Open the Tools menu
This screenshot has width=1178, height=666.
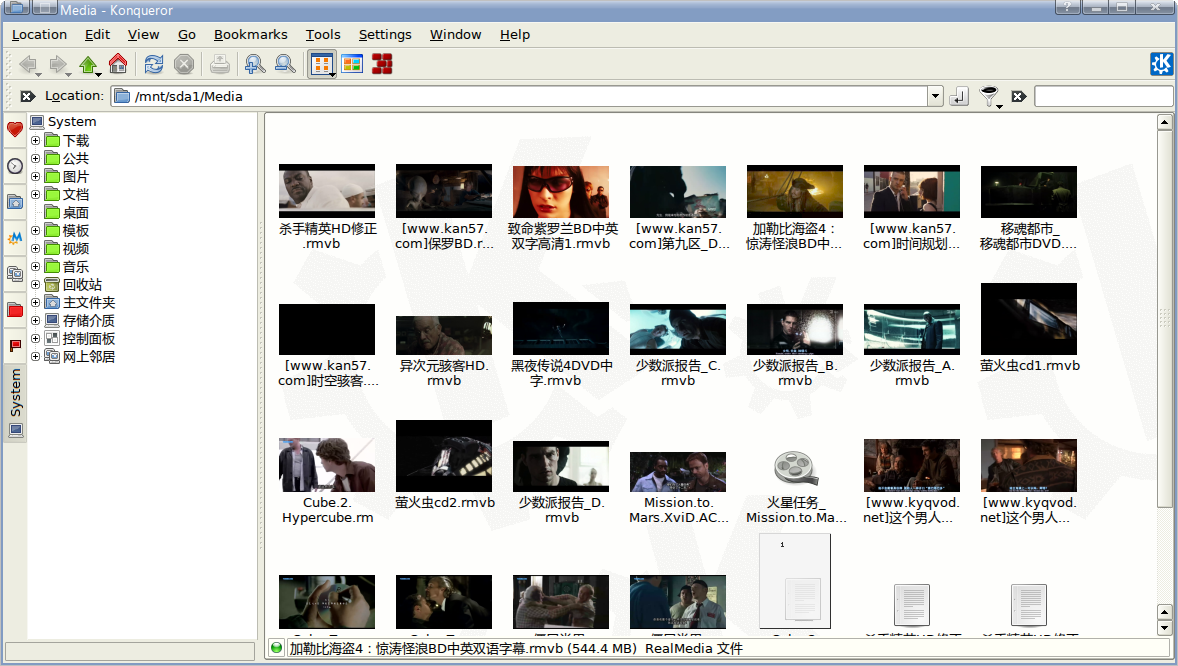[x=323, y=35]
